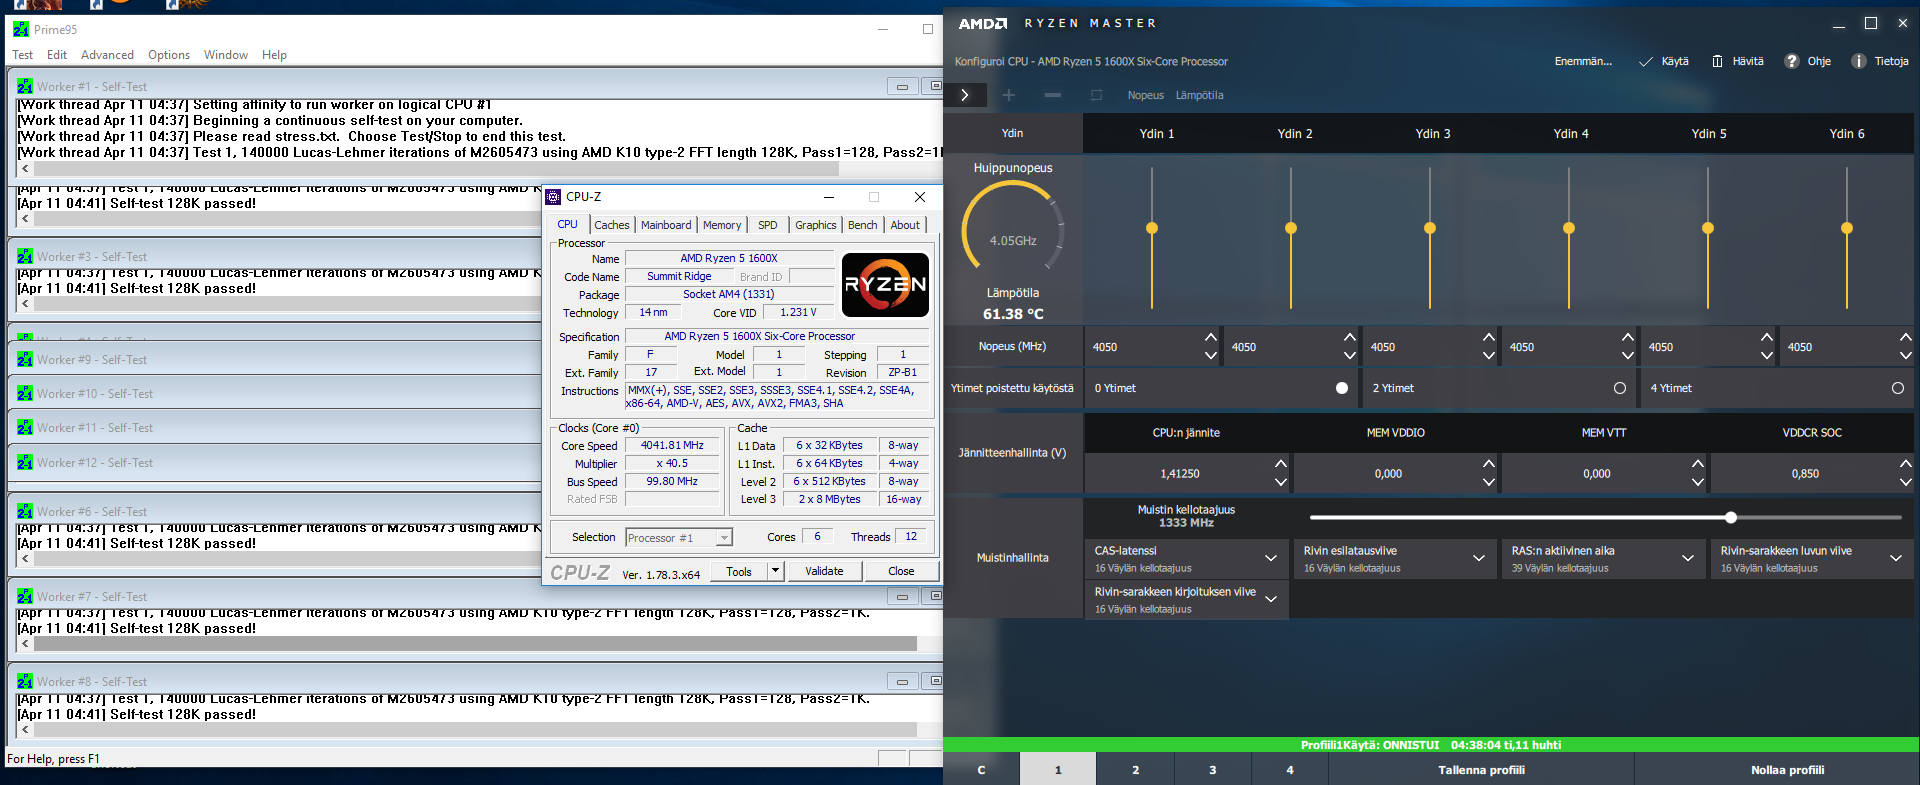Click the Worker #8 Self-Test icon
The height and width of the screenshot is (785, 1920).
(25, 682)
